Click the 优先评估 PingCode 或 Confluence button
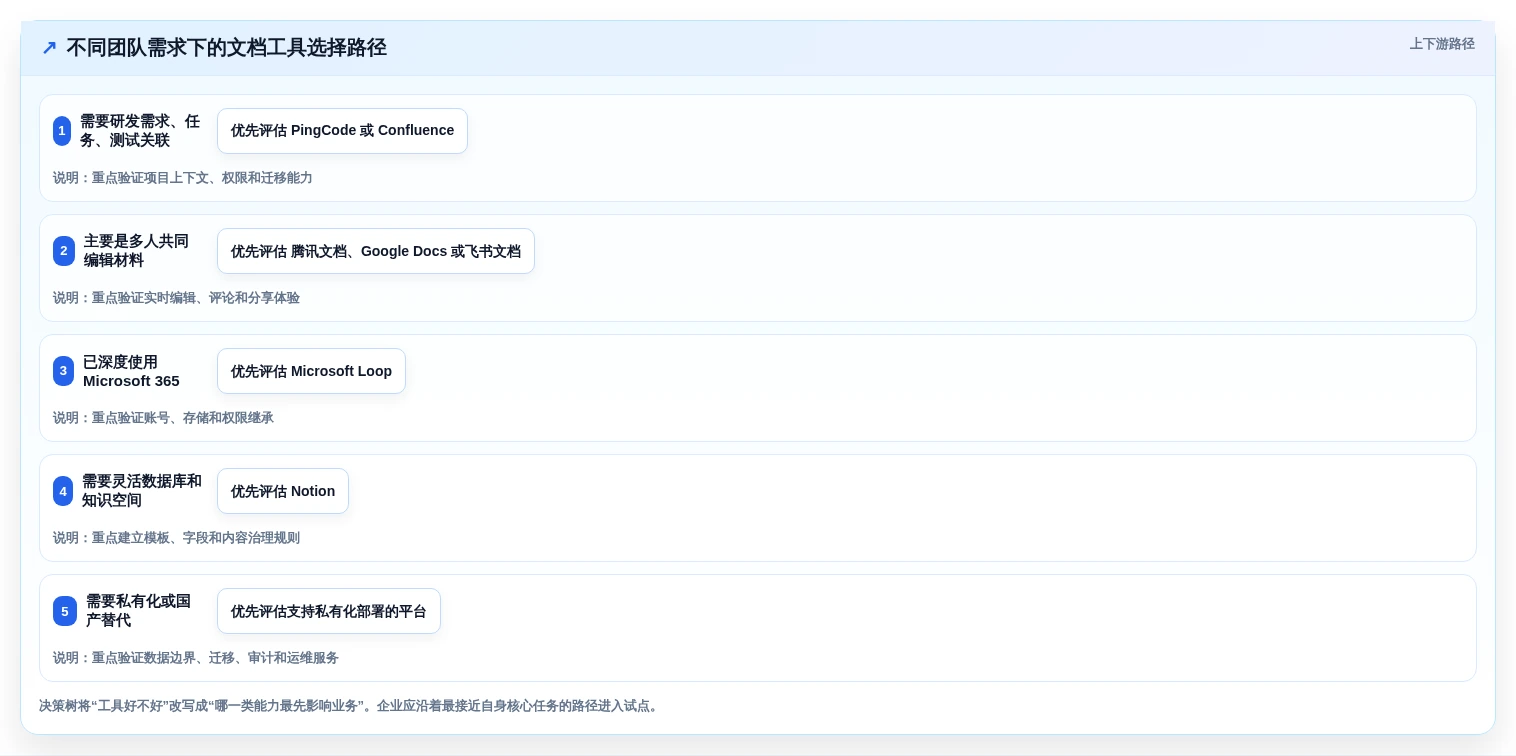1516x756 pixels. coord(342,131)
